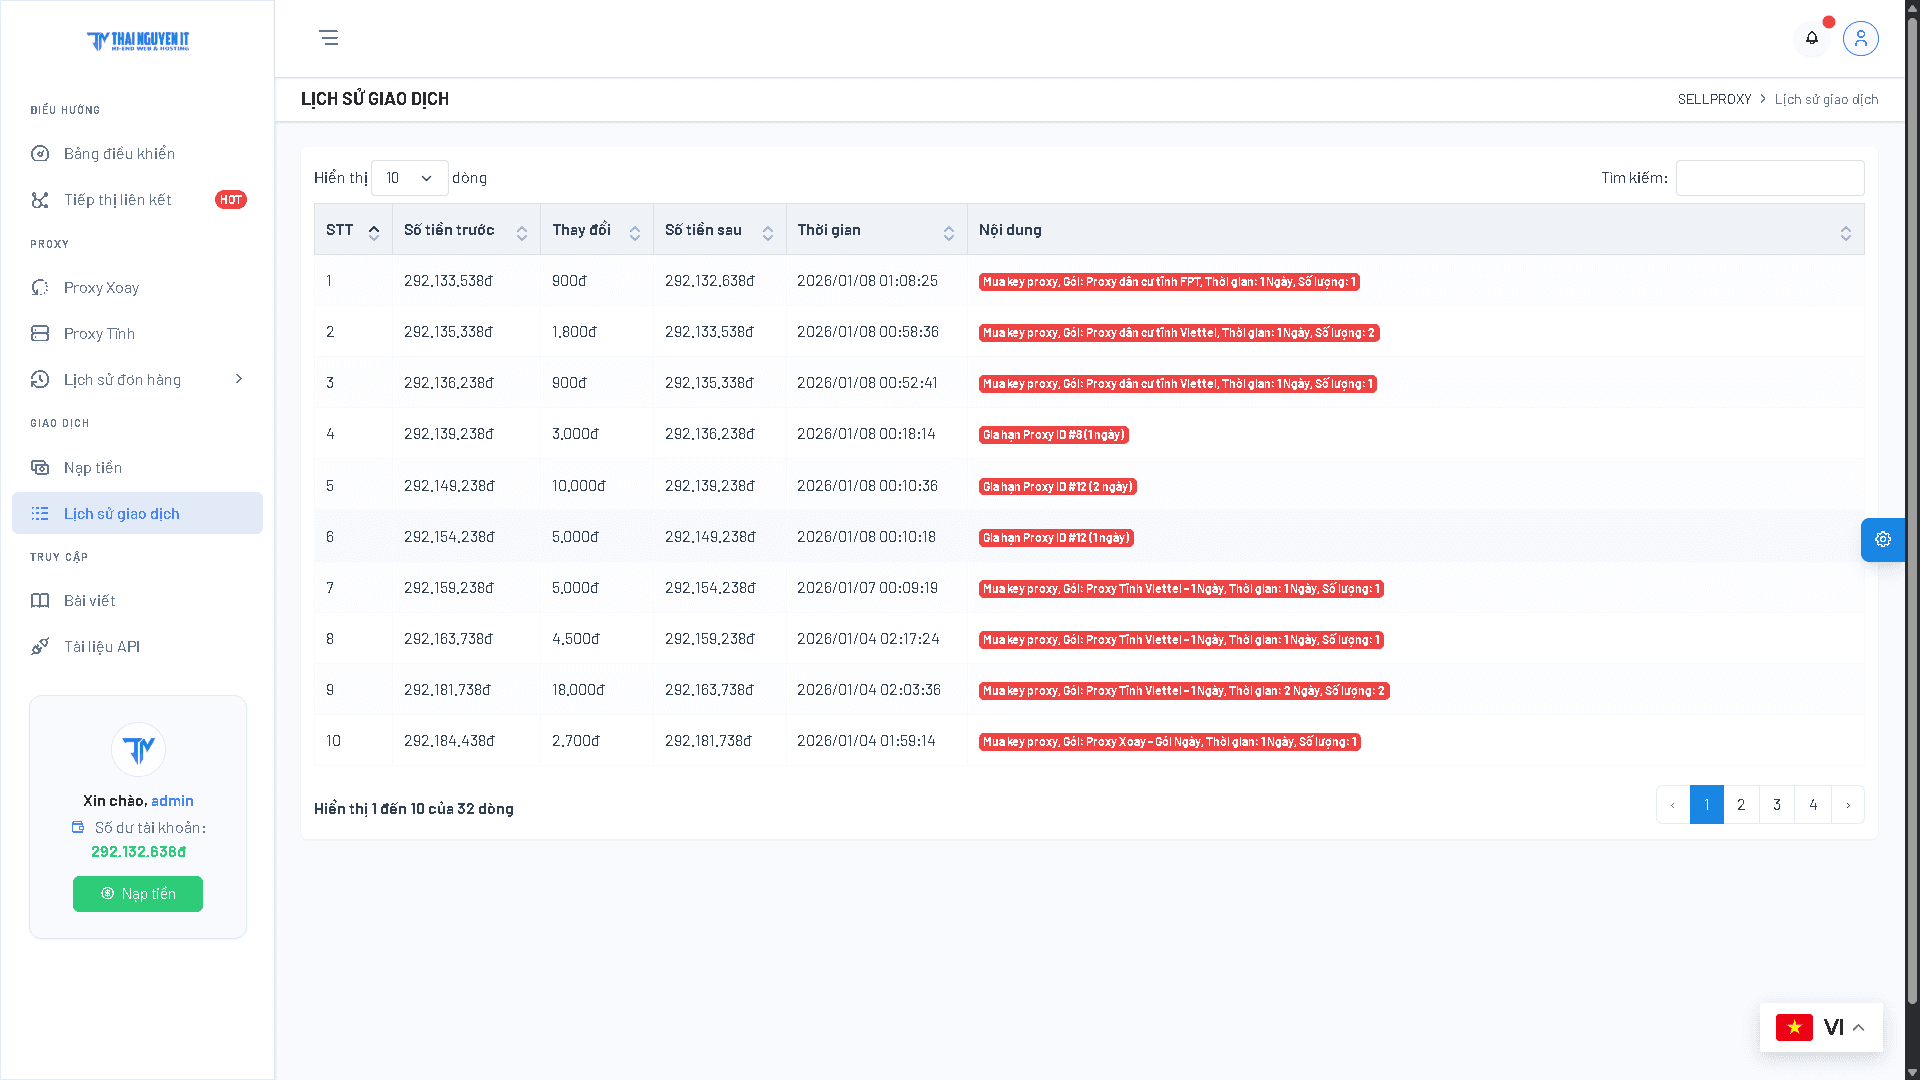This screenshot has width=1920, height=1080.
Task: Open the notifications bell
Action: (1812, 38)
